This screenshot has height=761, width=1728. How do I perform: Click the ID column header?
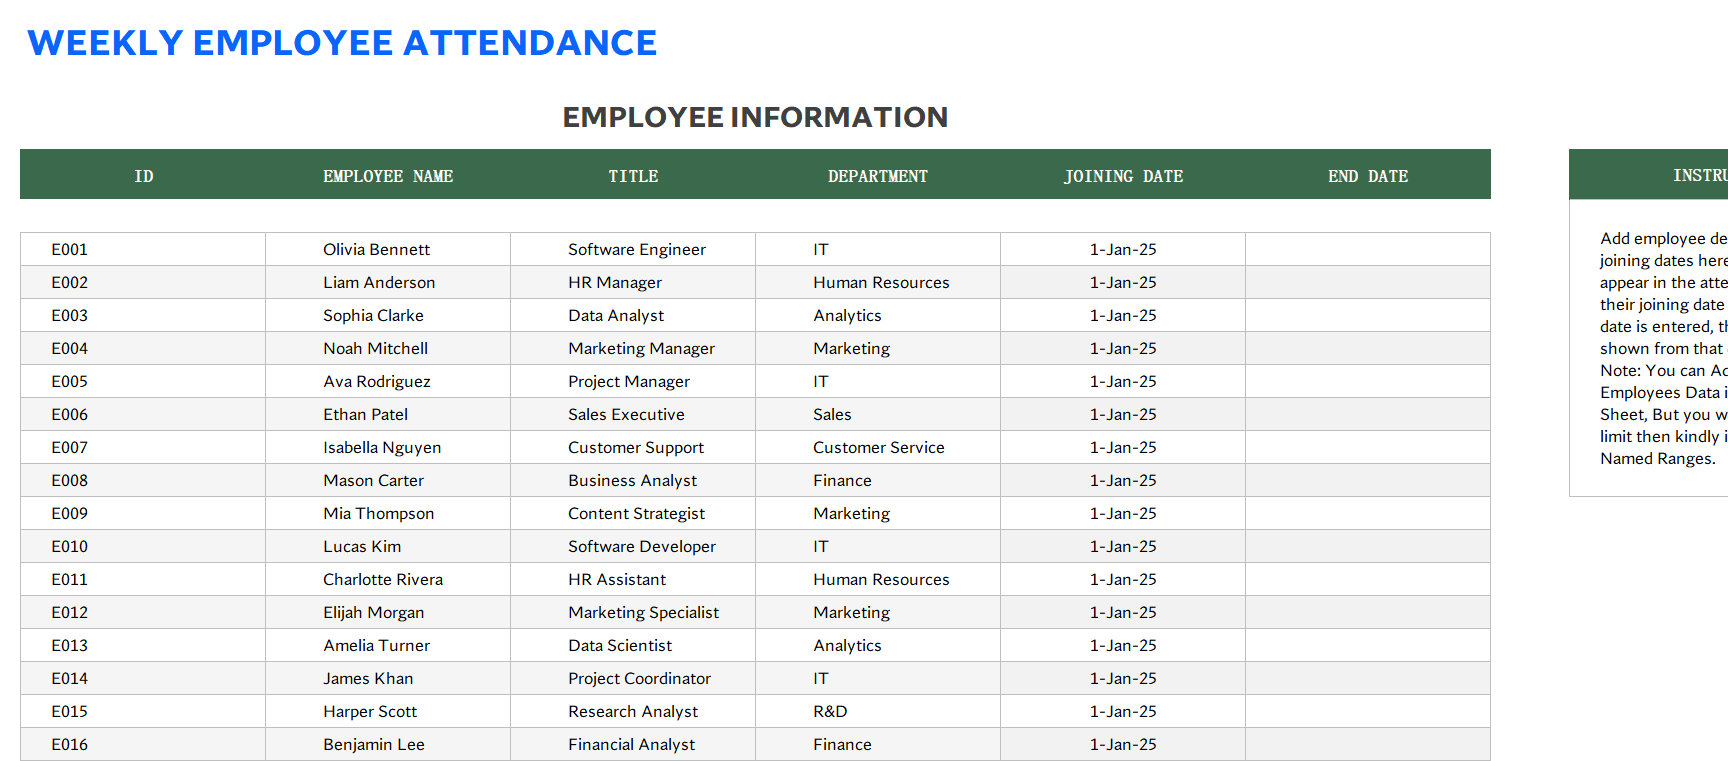143,176
